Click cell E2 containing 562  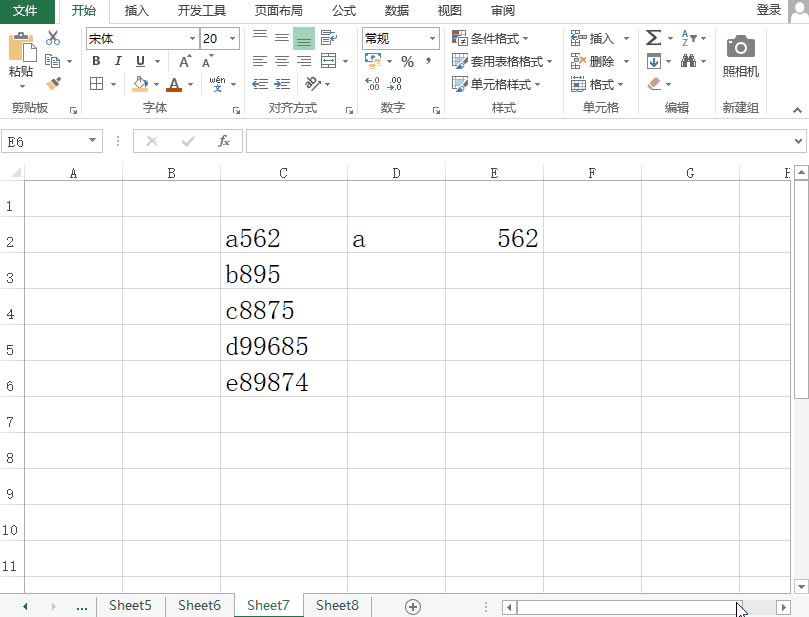(x=493, y=238)
